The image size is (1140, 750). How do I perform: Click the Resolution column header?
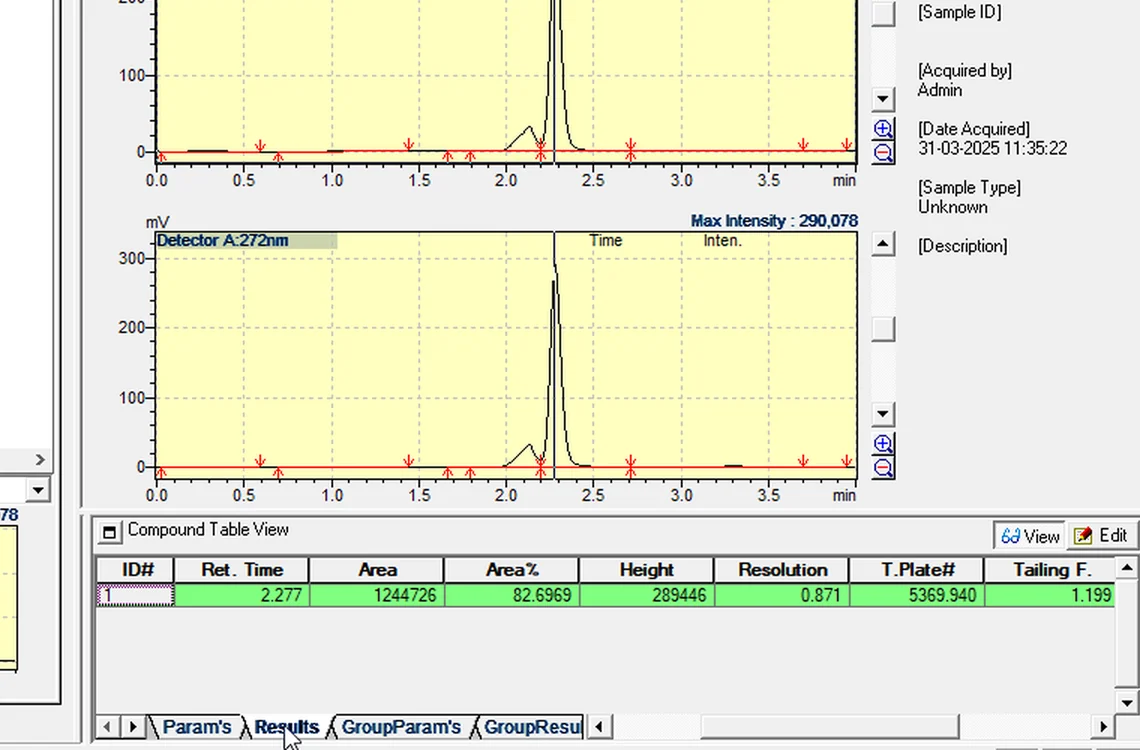click(782, 570)
